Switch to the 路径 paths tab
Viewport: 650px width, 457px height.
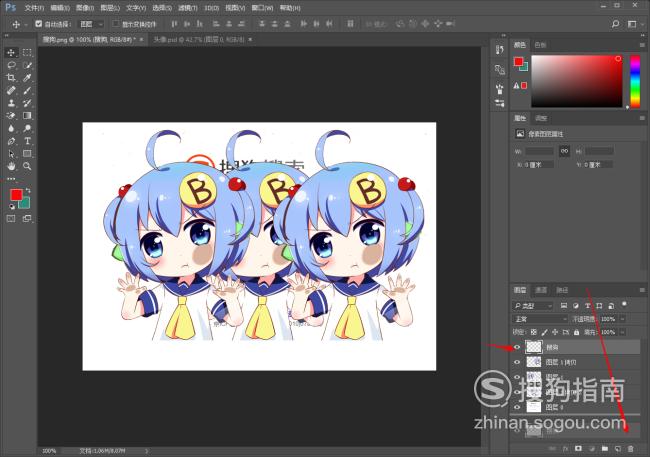[x=562, y=290]
